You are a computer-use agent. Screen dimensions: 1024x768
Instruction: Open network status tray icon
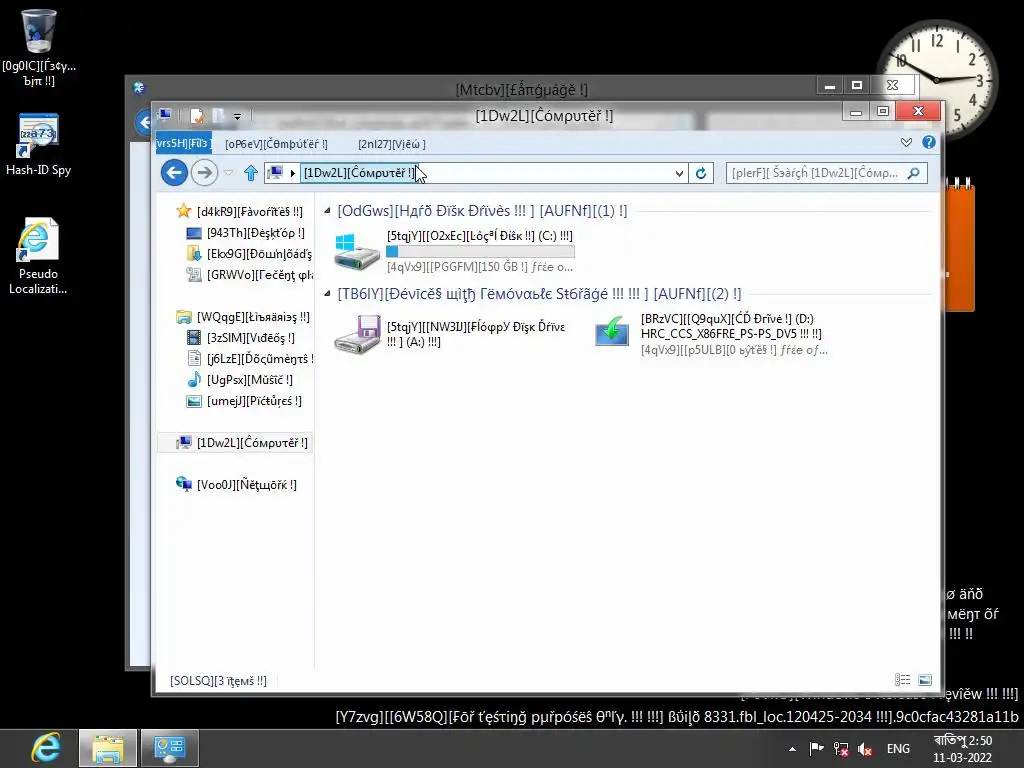pyautogui.click(x=841, y=748)
